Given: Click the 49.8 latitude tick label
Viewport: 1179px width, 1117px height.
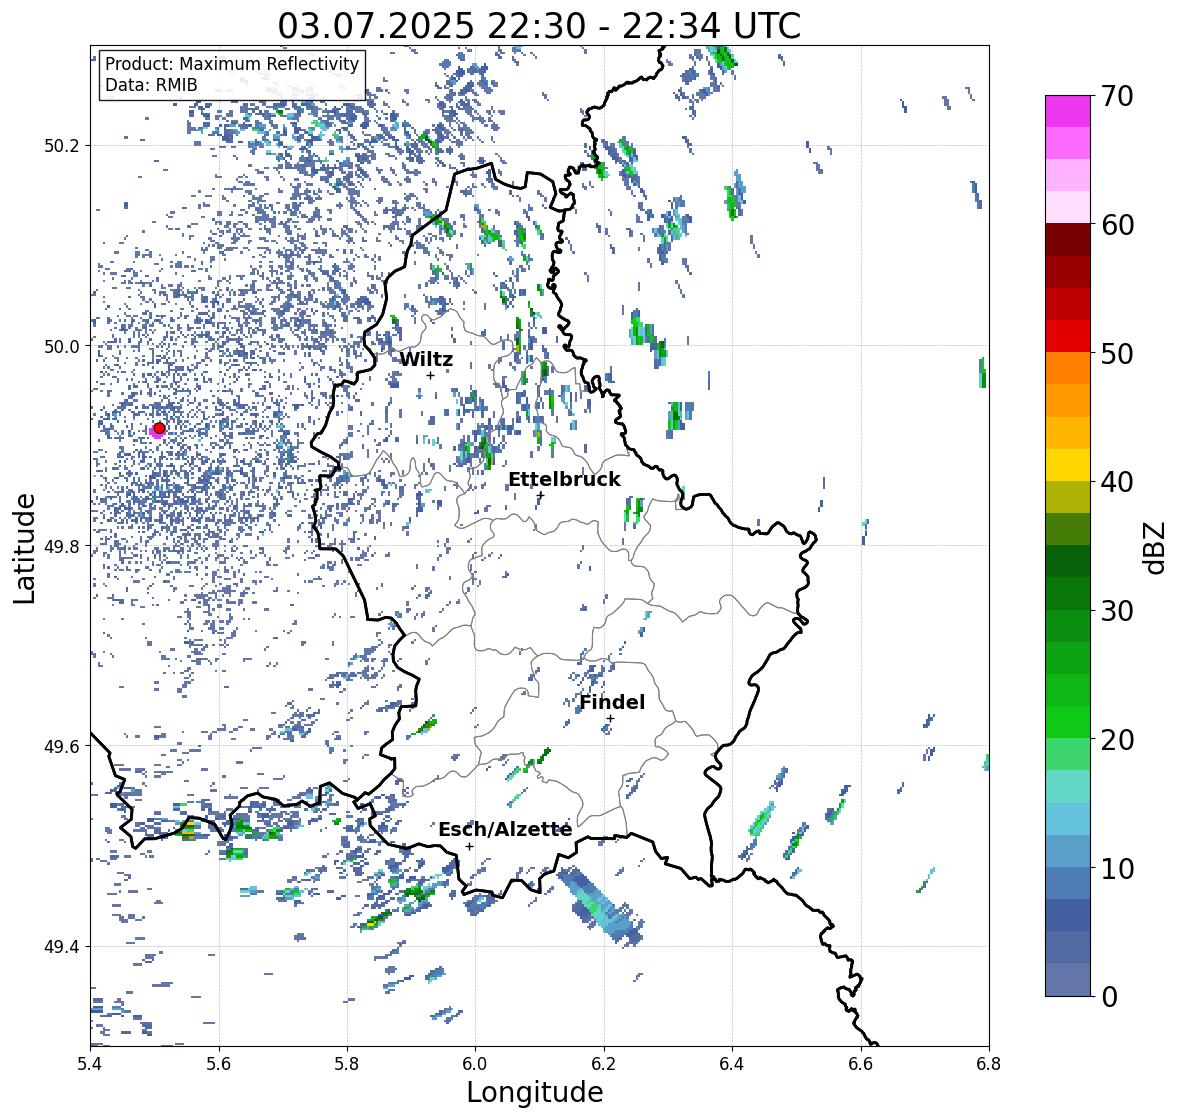Looking at the screenshot, I should pyautogui.click(x=62, y=546).
